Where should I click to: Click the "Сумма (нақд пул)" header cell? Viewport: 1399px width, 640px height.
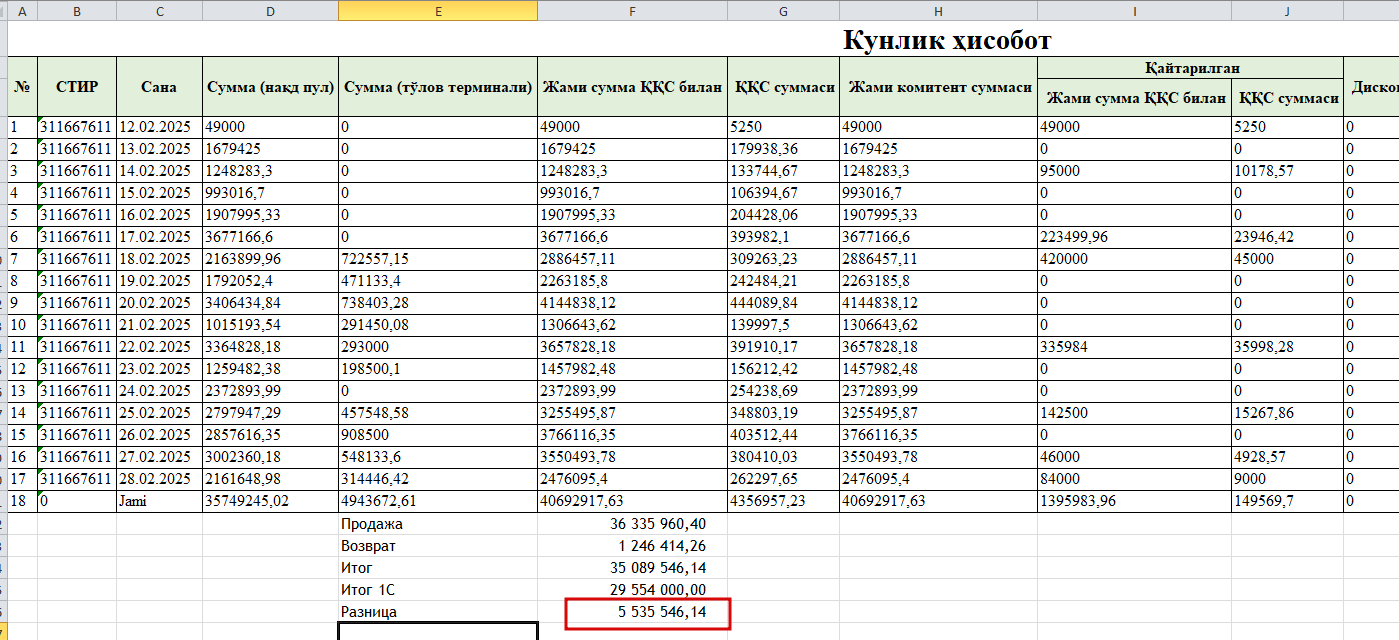270,87
